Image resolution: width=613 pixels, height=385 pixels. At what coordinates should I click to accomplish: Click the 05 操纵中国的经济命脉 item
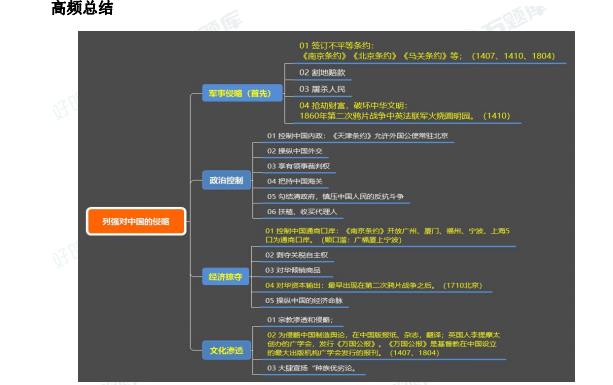(x=304, y=301)
